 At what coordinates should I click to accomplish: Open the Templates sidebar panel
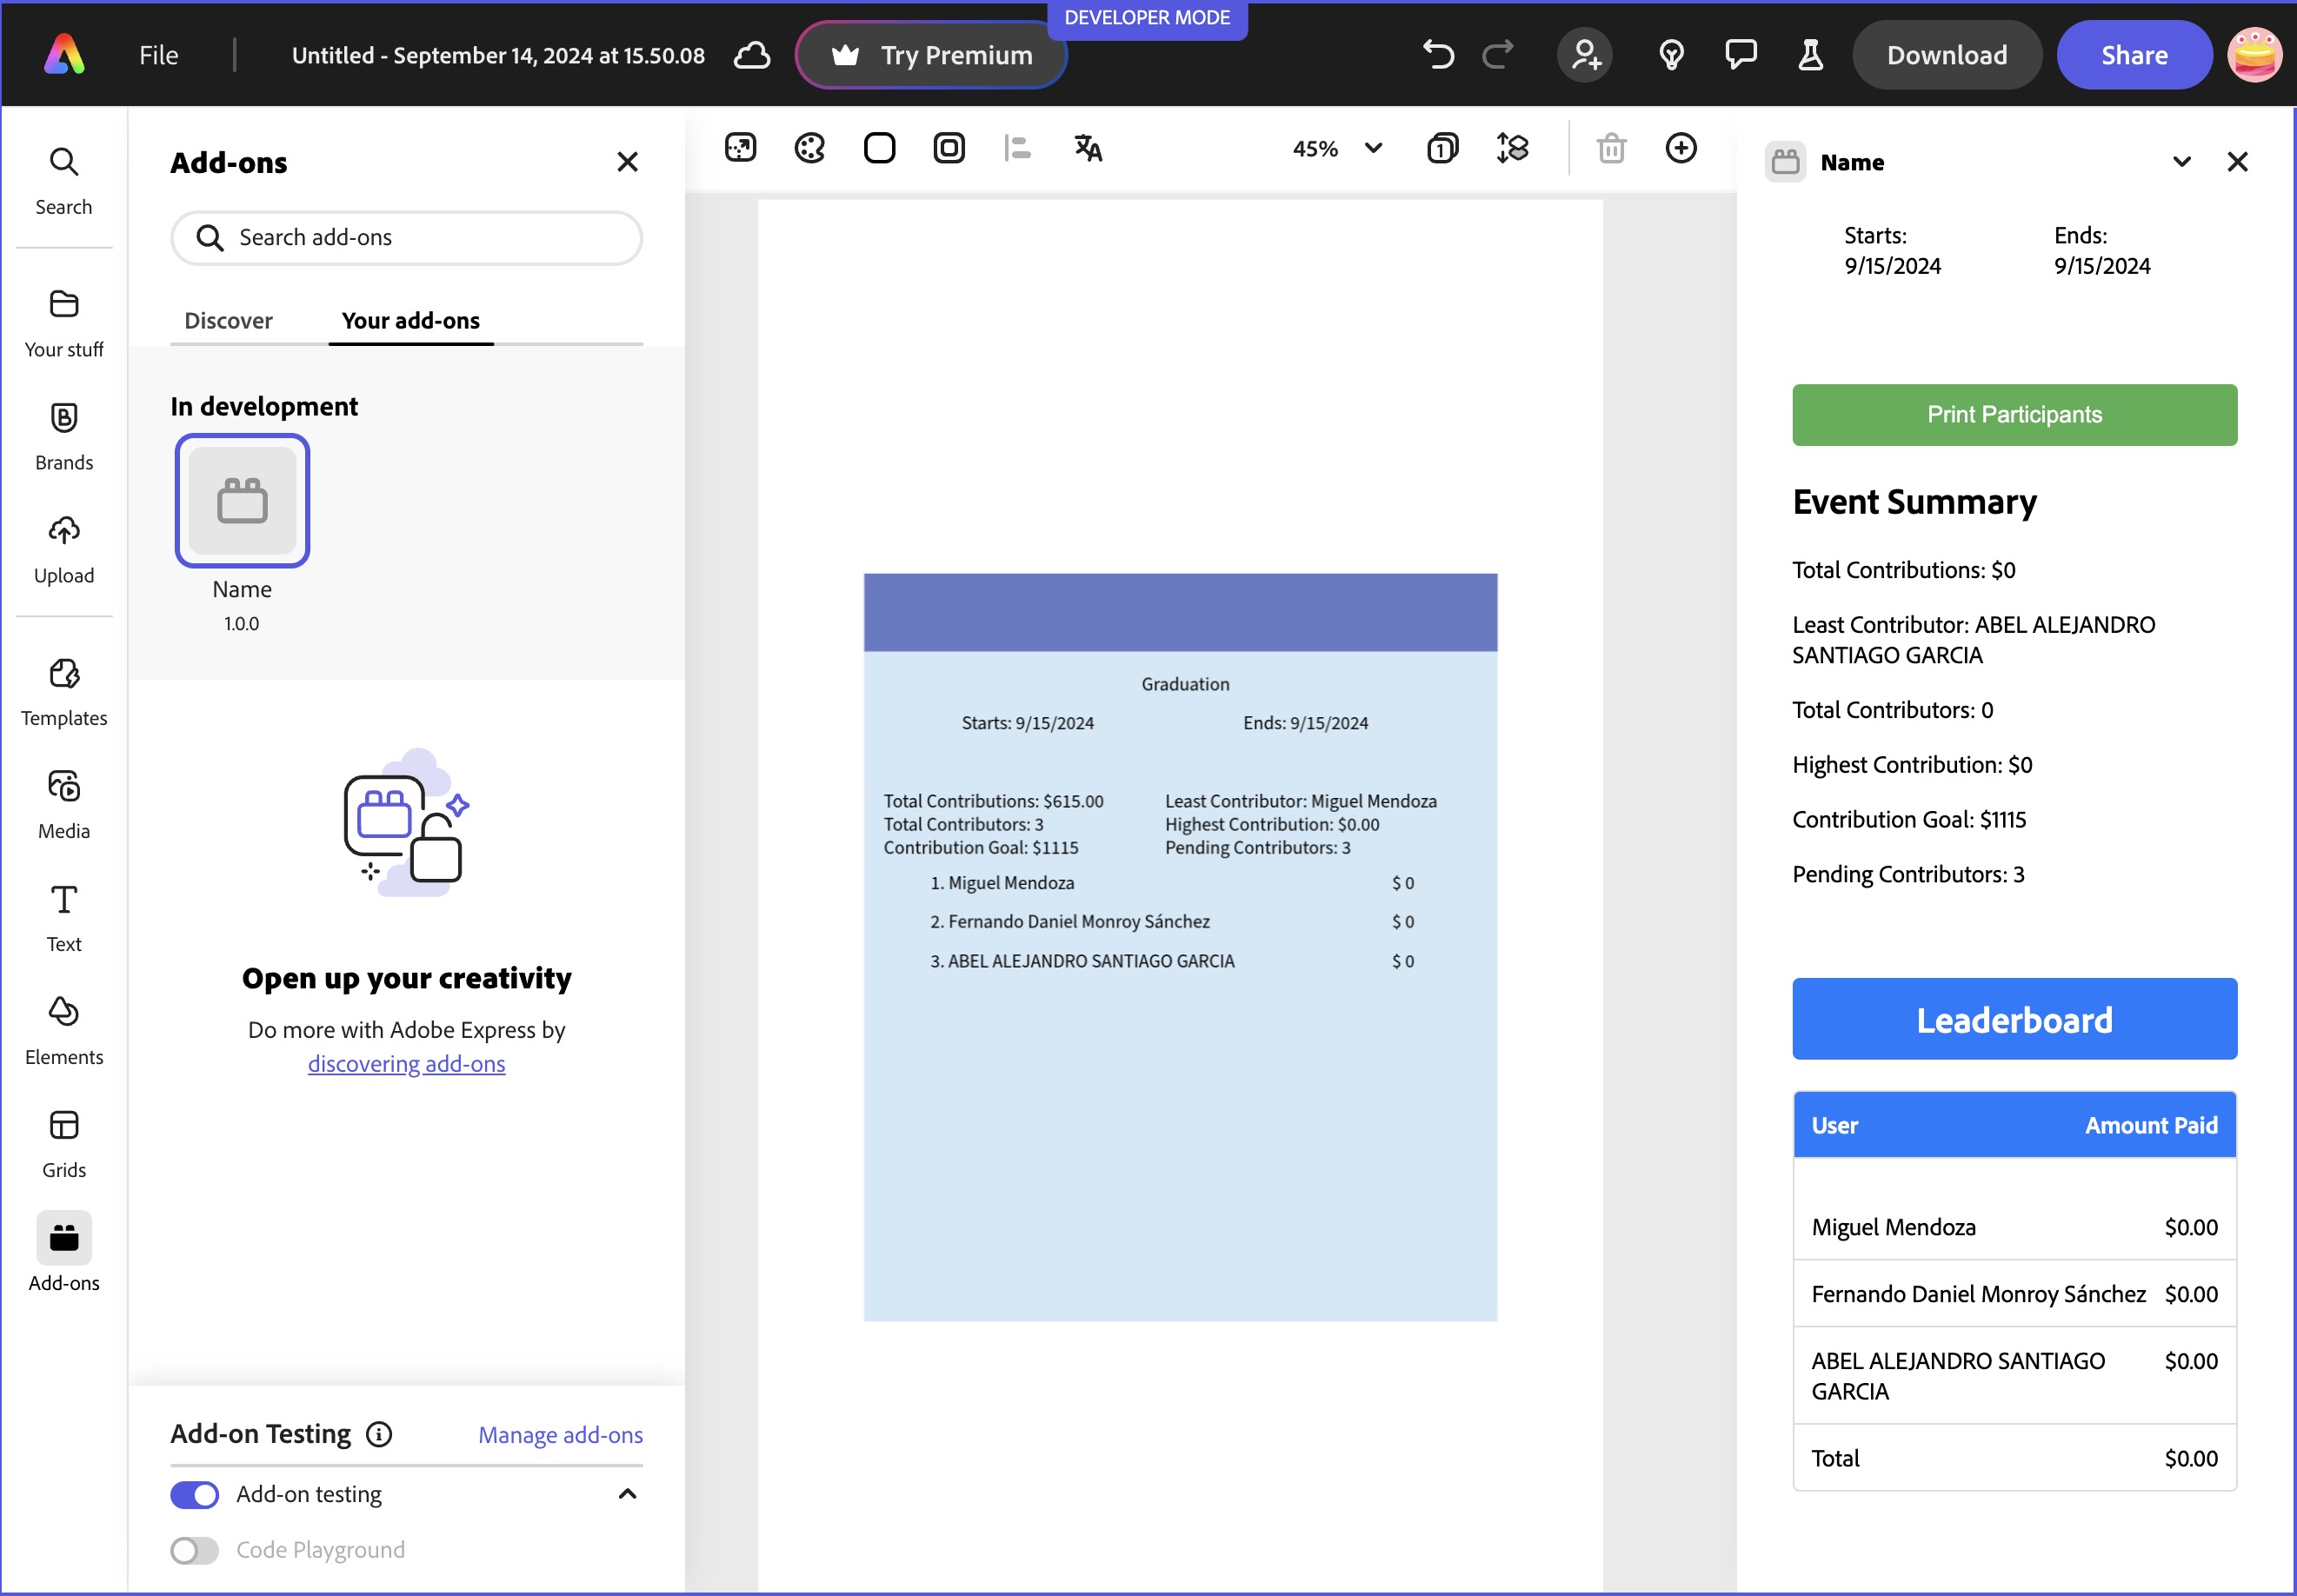click(64, 691)
